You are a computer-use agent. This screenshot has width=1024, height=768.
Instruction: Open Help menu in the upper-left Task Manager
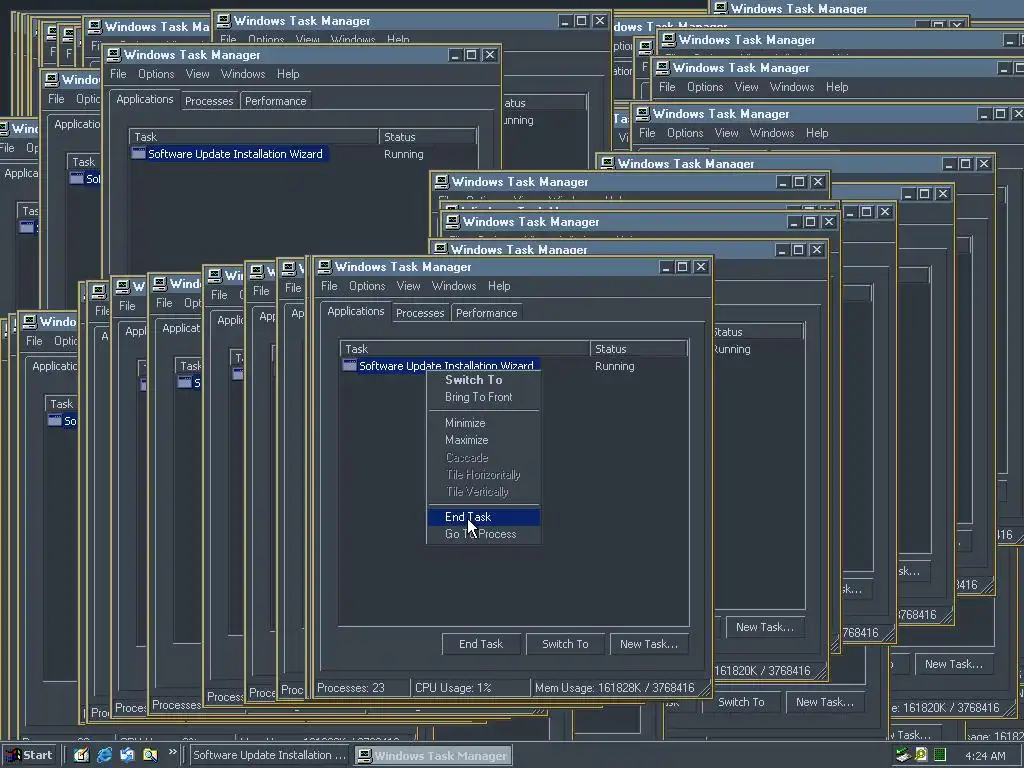(288, 74)
